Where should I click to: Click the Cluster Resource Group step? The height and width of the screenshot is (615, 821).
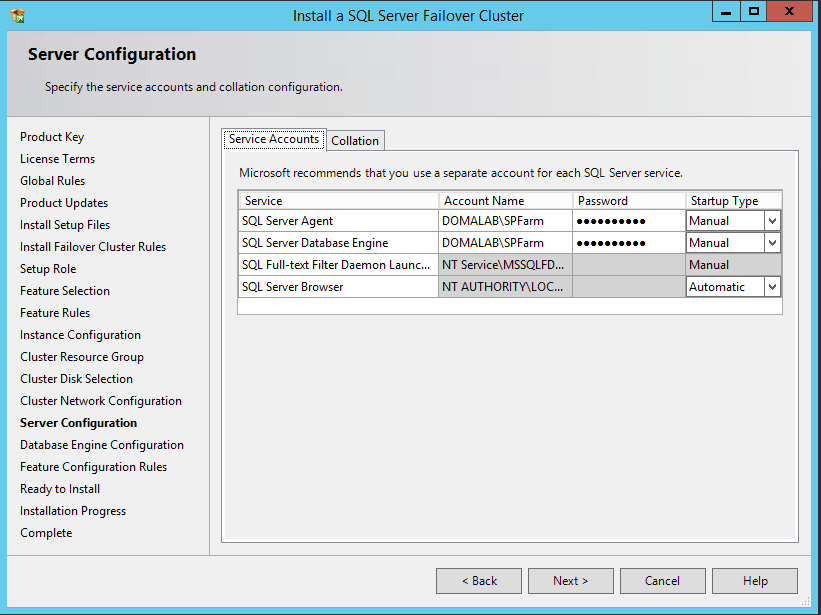82,357
